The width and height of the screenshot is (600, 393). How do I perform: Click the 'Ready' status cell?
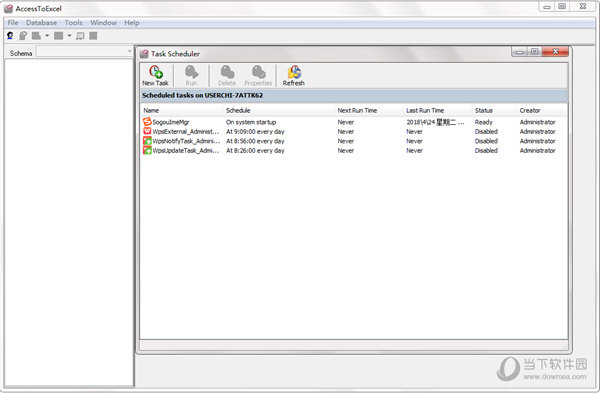click(x=484, y=122)
